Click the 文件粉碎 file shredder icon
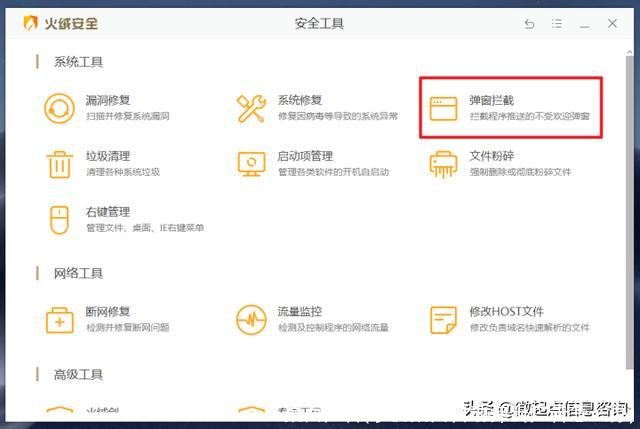This screenshot has width=640, height=429. (x=443, y=163)
